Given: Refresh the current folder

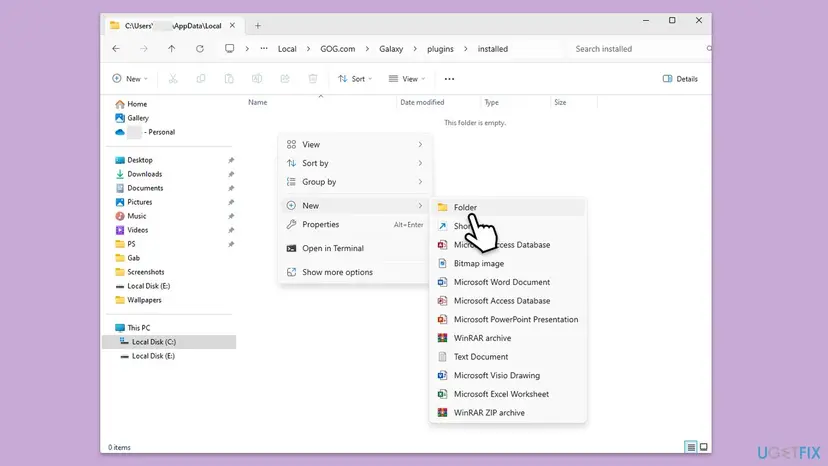Looking at the screenshot, I should [x=200, y=49].
